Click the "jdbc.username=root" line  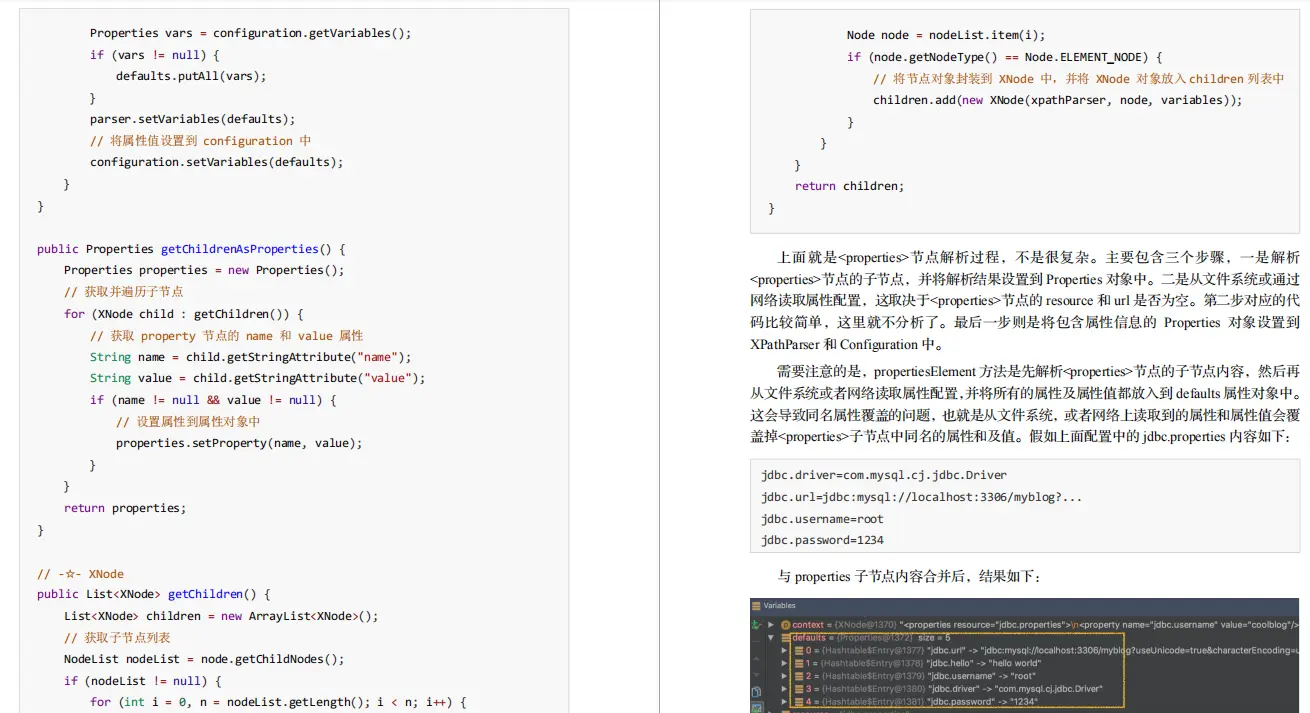[822, 519]
